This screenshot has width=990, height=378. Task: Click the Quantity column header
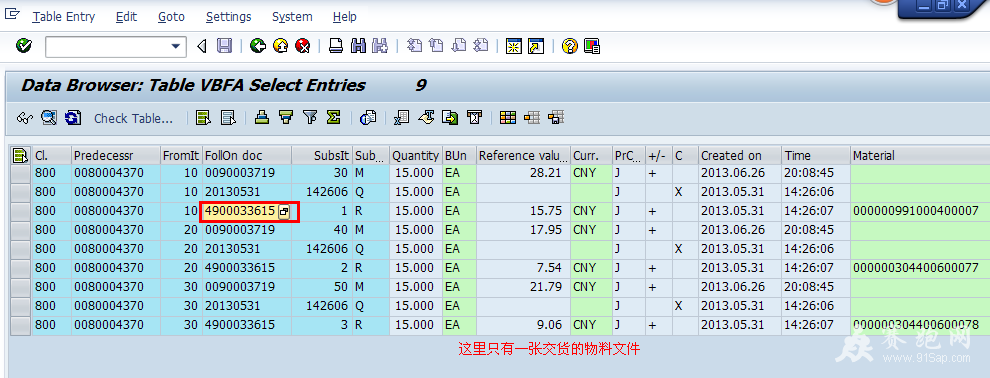(415, 155)
